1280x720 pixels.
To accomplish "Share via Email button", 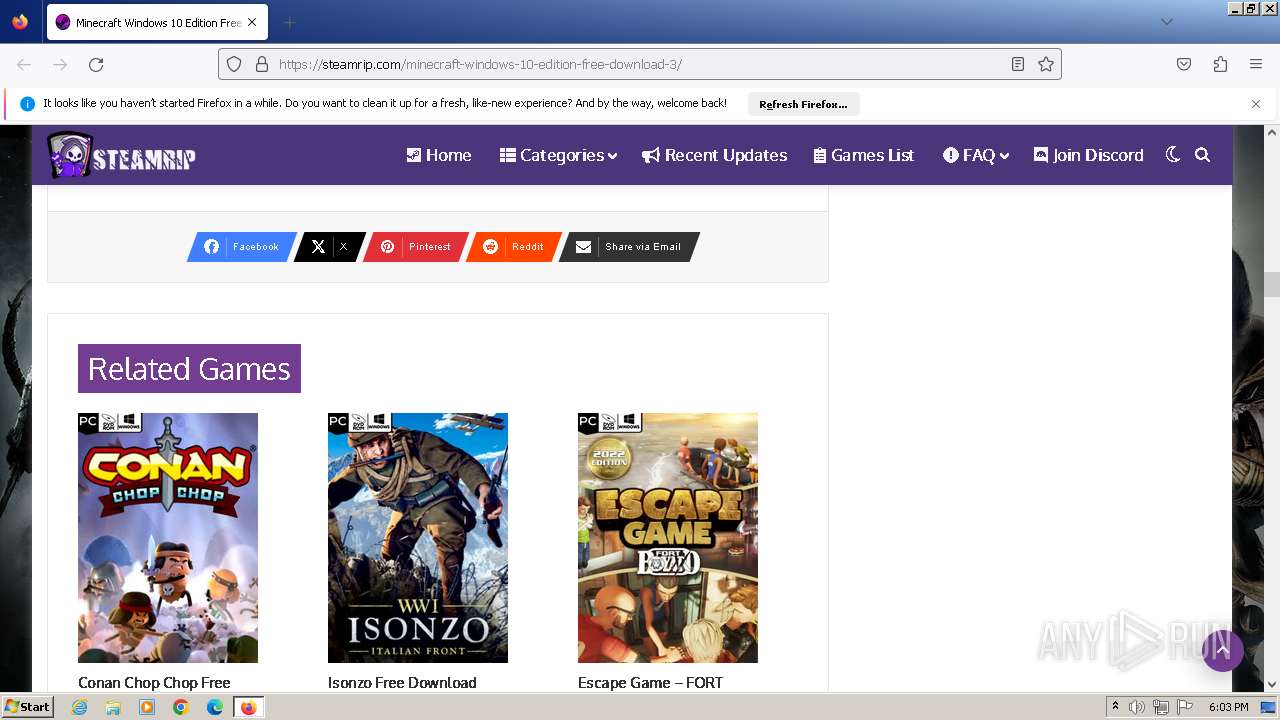I will click(x=629, y=247).
